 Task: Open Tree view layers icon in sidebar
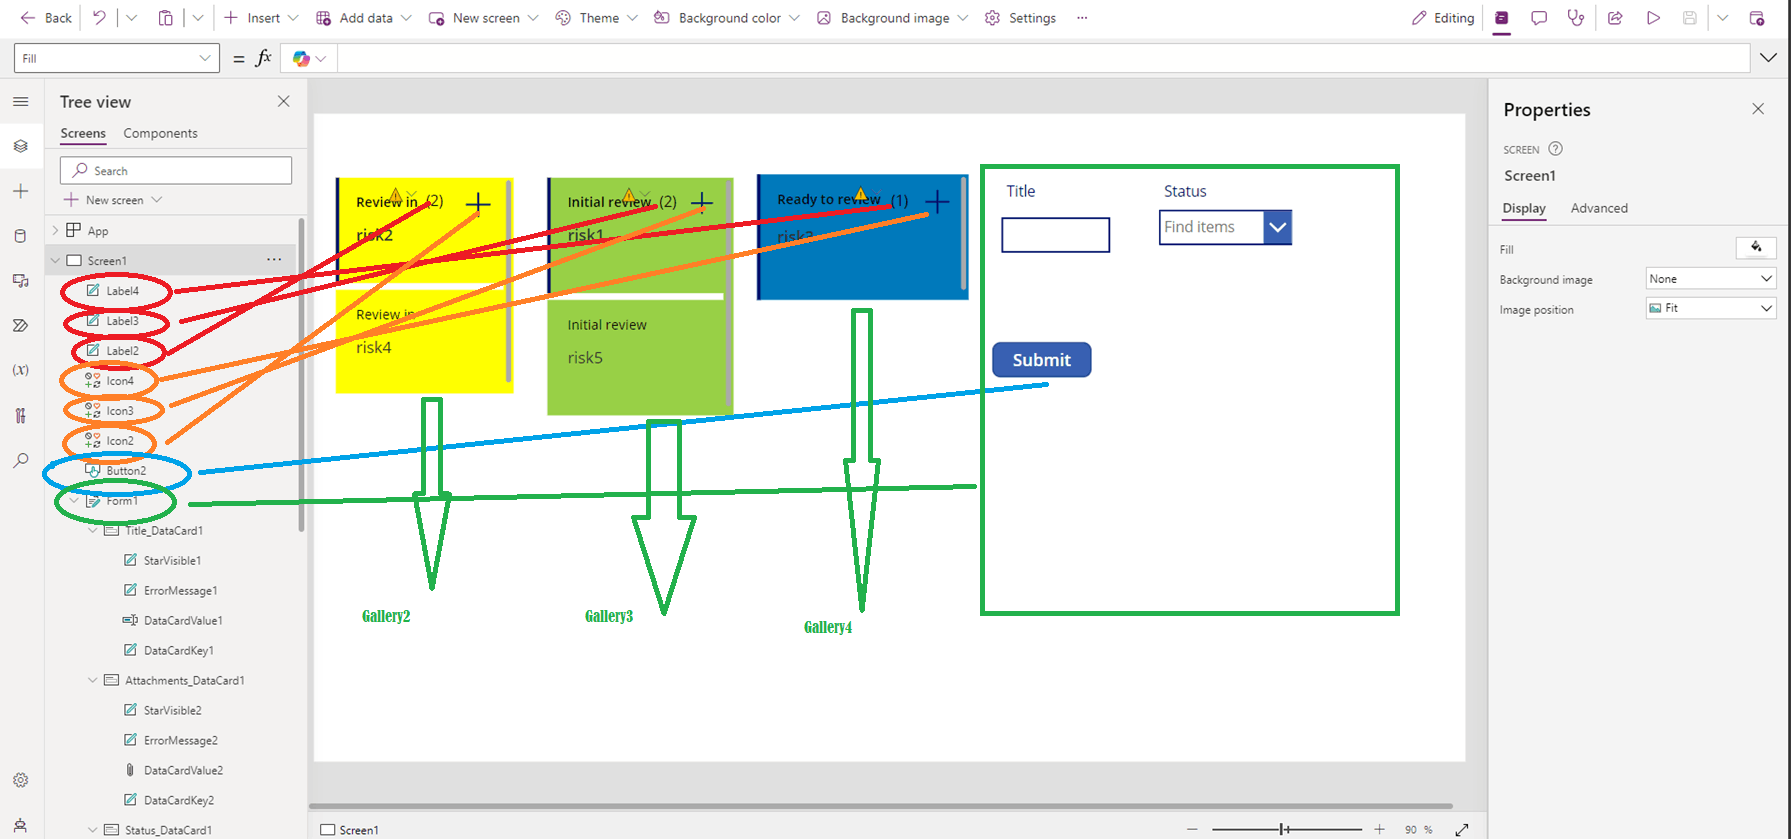coord(21,146)
